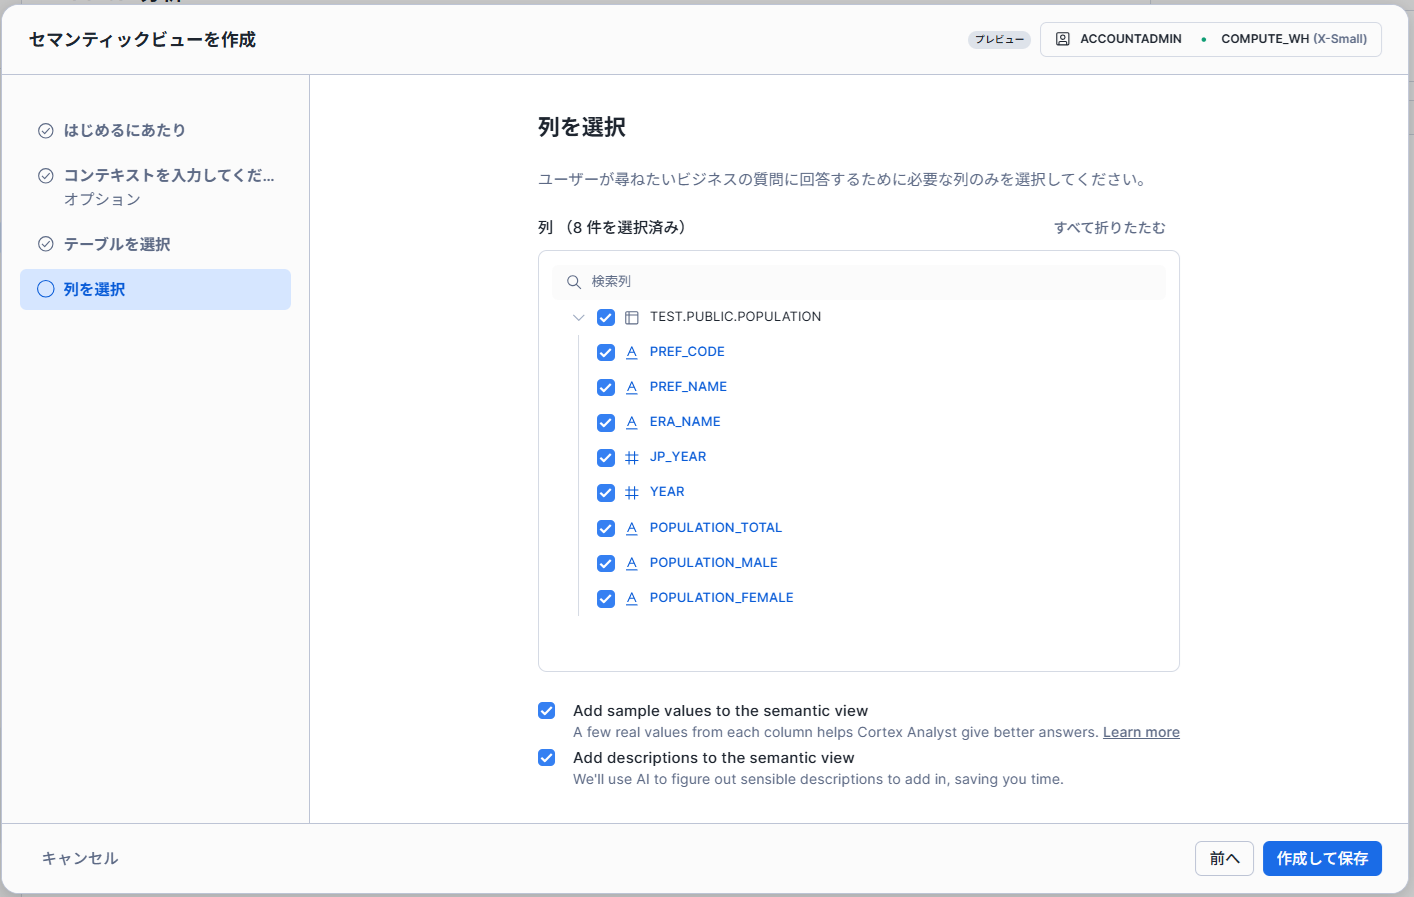The image size is (1414, 897).
Task: Click the number type icon for YEAR
Action: tap(632, 492)
